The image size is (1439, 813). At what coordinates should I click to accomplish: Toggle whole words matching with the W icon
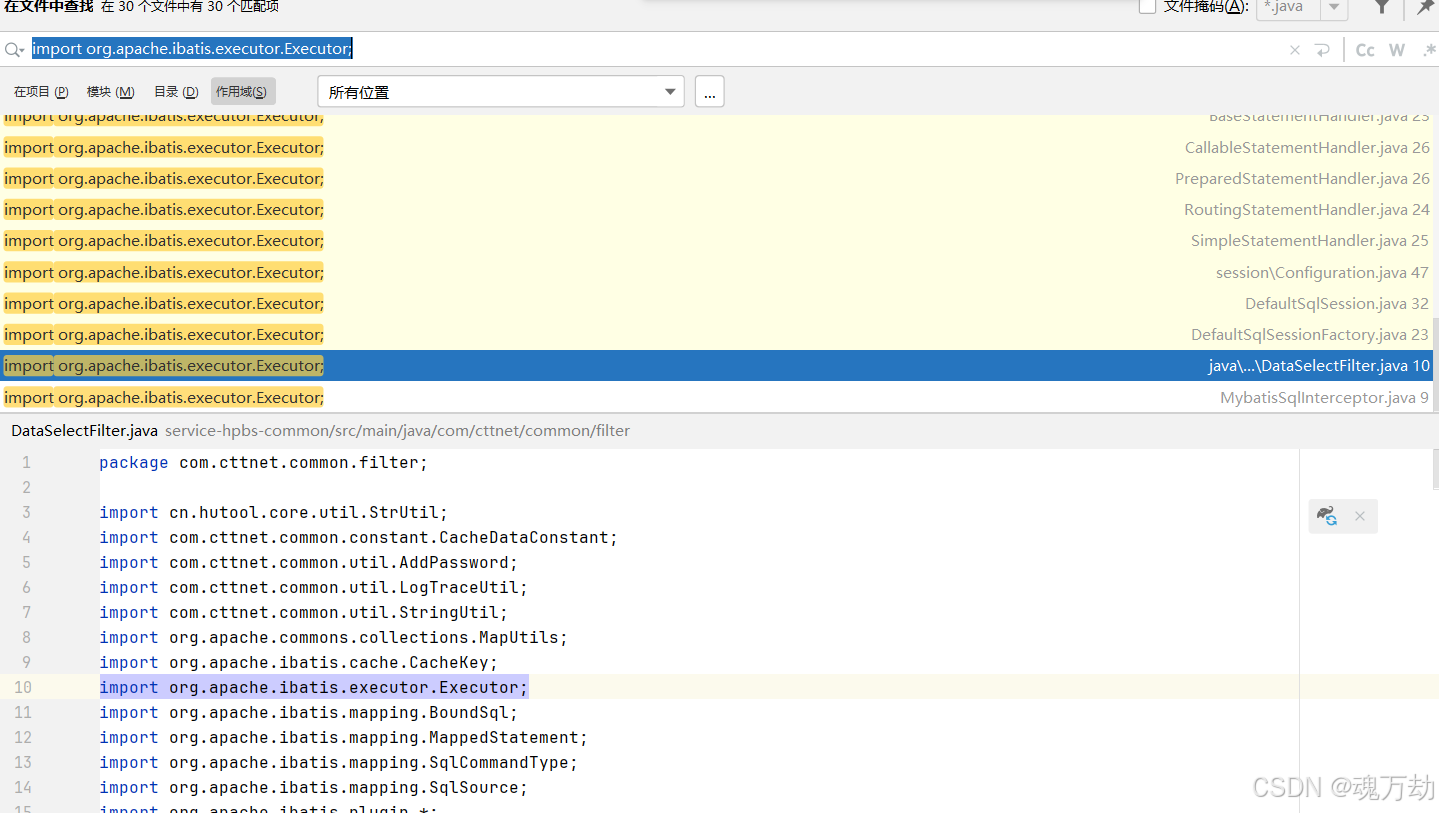[1396, 48]
